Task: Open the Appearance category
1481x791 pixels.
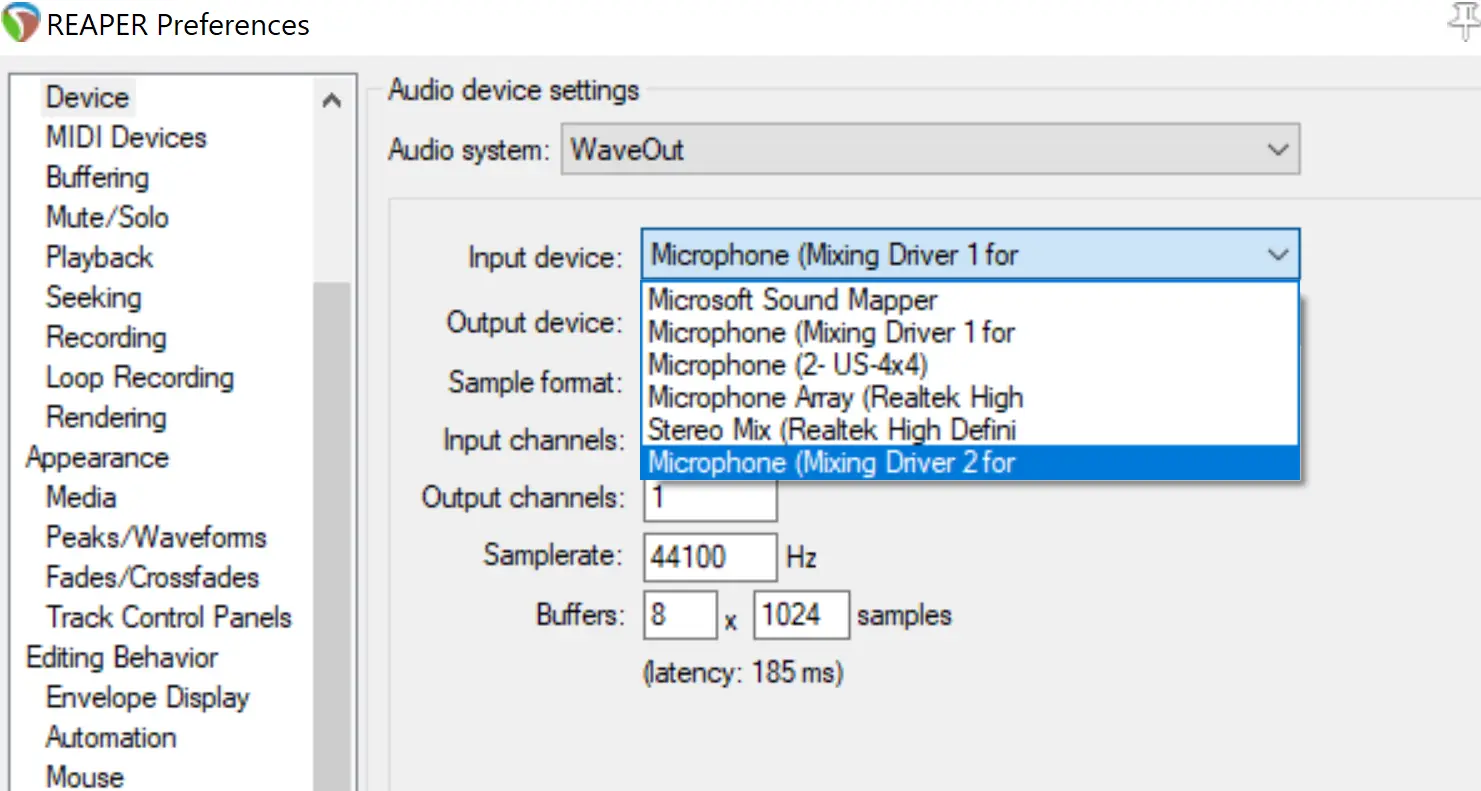Action: [97, 458]
